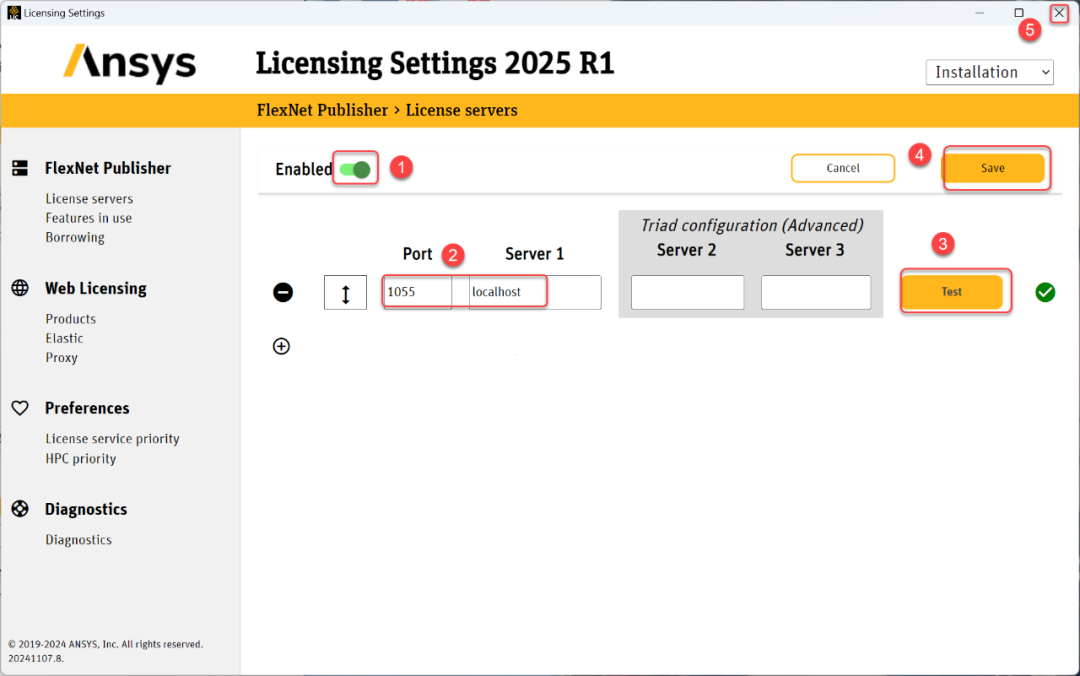
Task: Click the FlexNet Publisher server icon
Action: coord(20,168)
